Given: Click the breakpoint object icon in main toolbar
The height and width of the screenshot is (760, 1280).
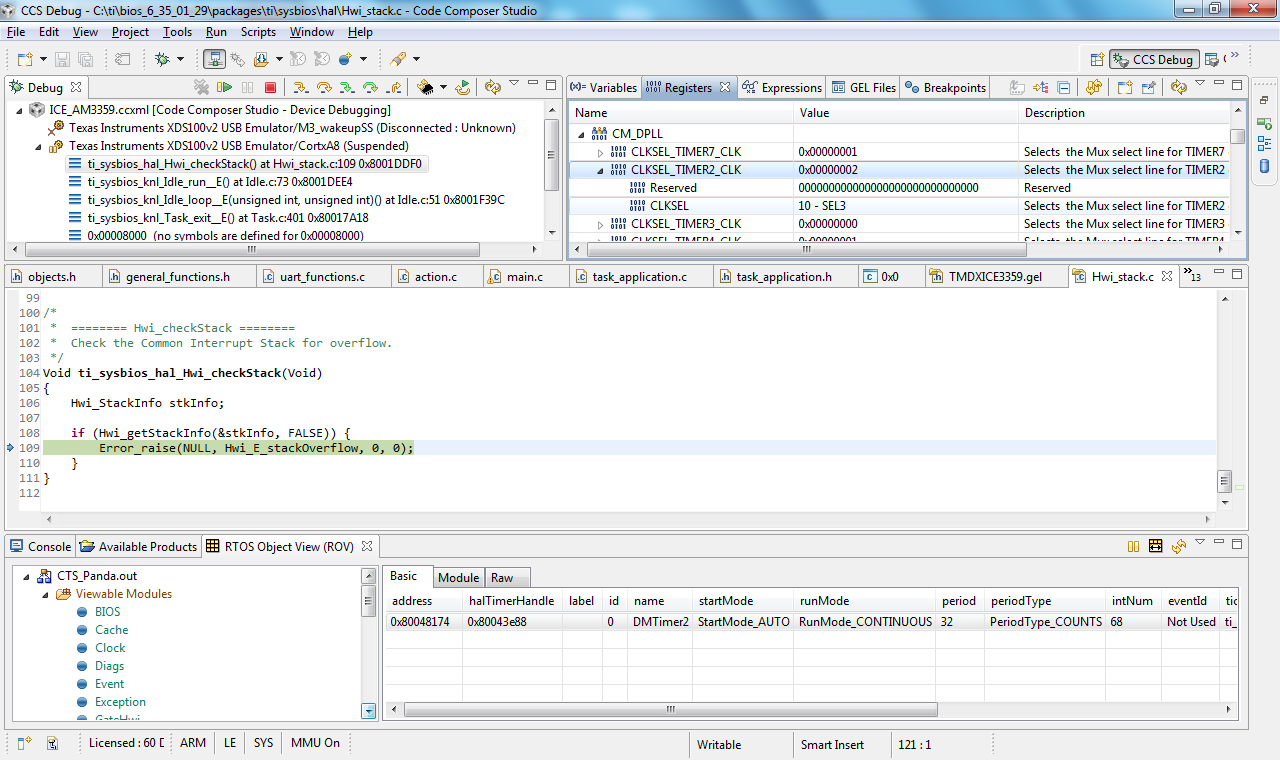Looking at the screenshot, I should 345,59.
